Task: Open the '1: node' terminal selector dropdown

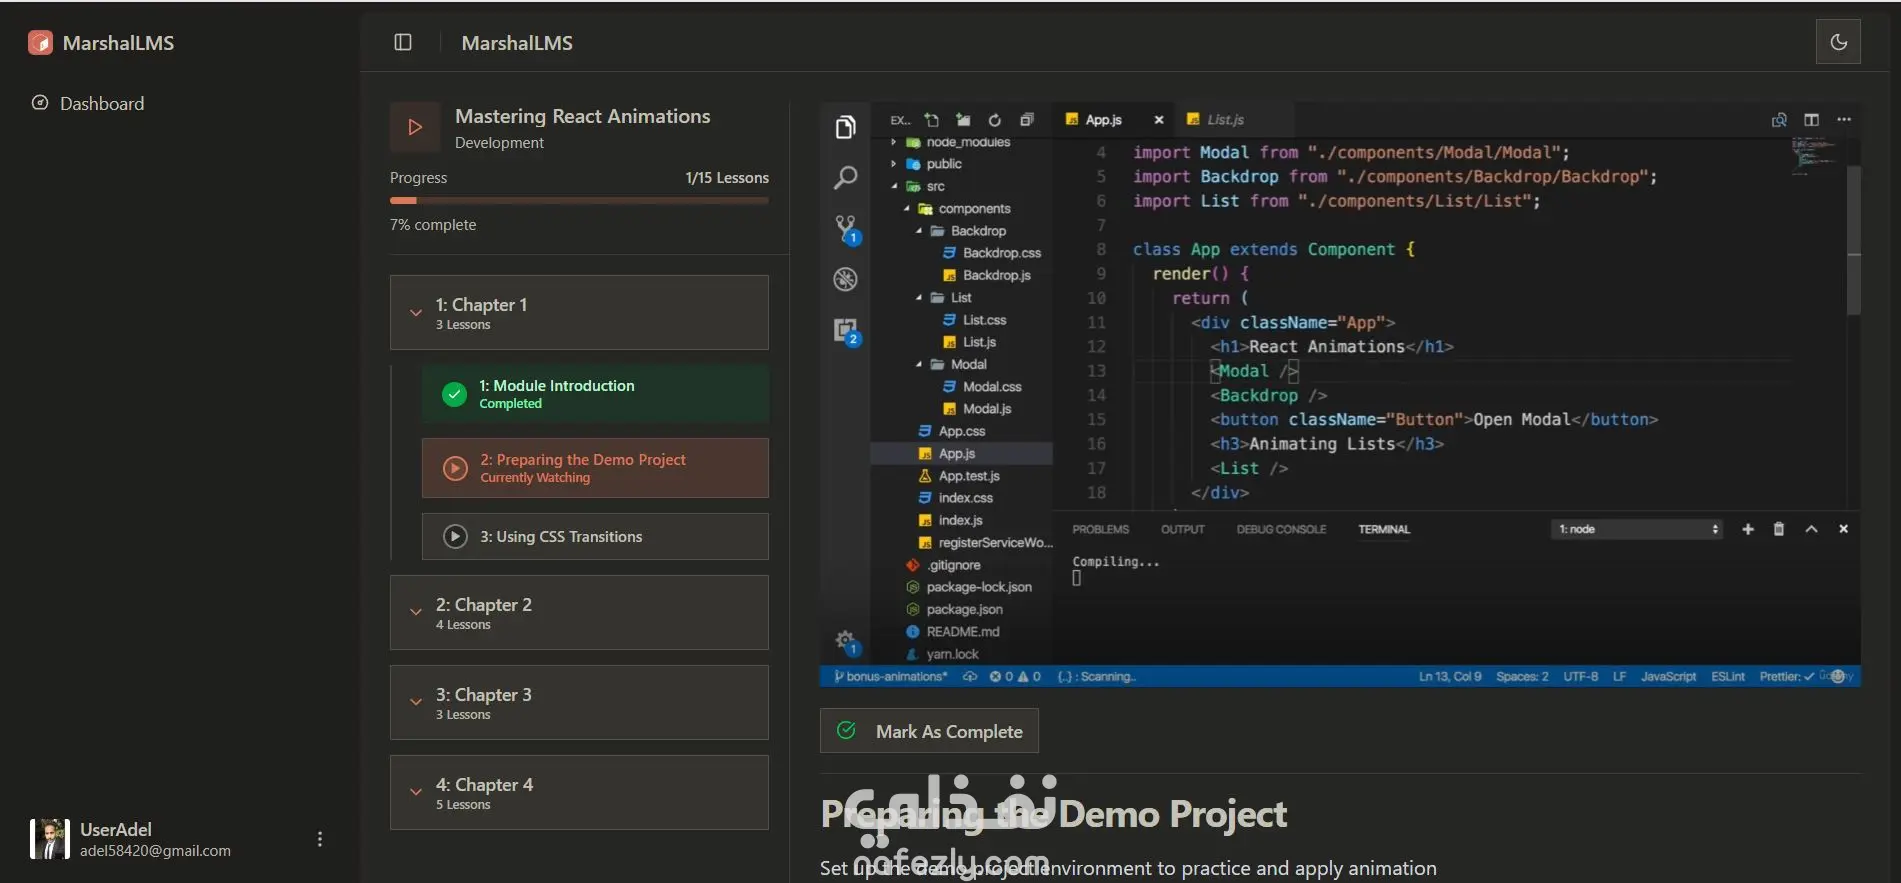Action: pyautogui.click(x=1637, y=530)
